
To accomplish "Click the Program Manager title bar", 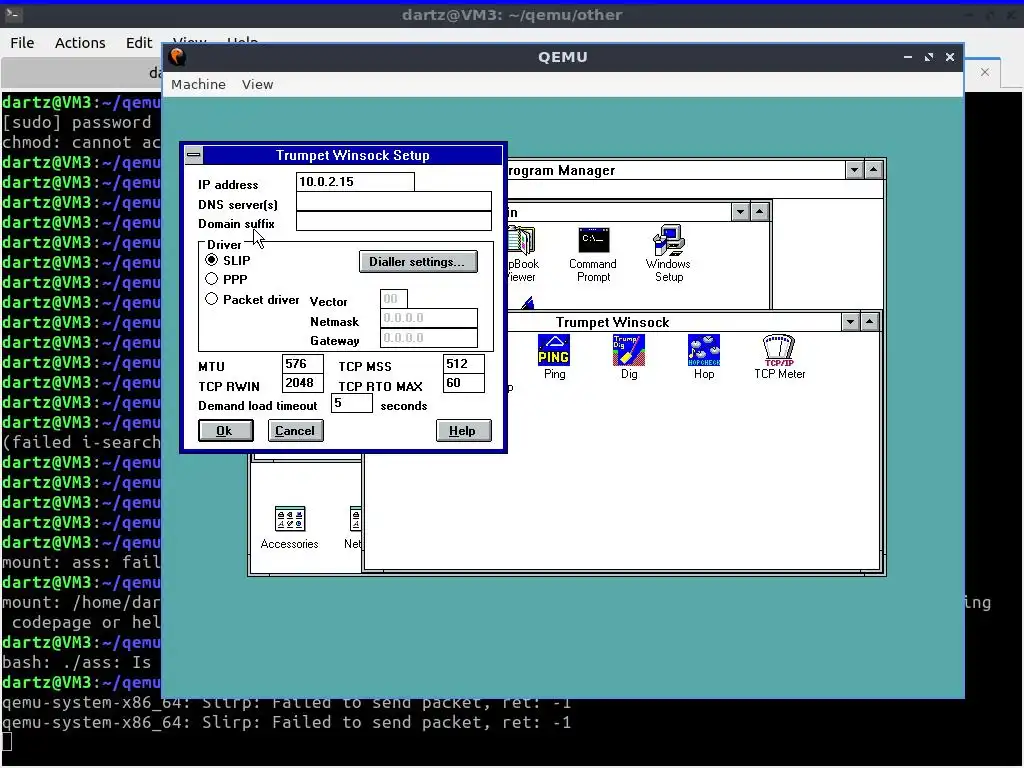I will tap(675, 170).
